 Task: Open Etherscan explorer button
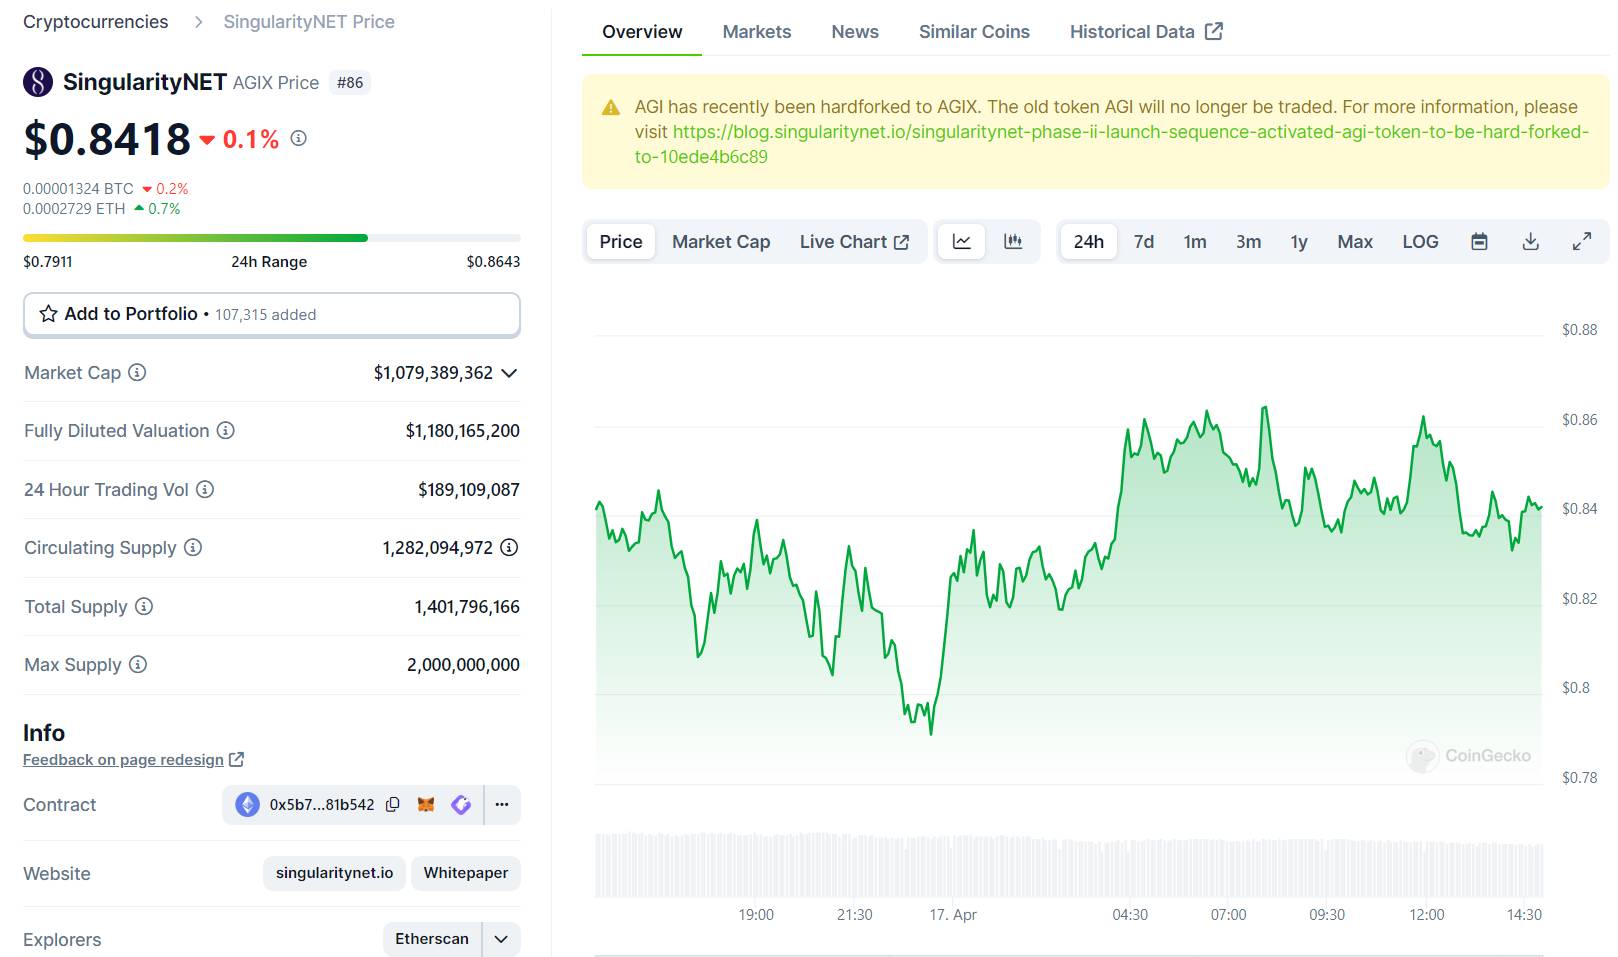(432, 939)
